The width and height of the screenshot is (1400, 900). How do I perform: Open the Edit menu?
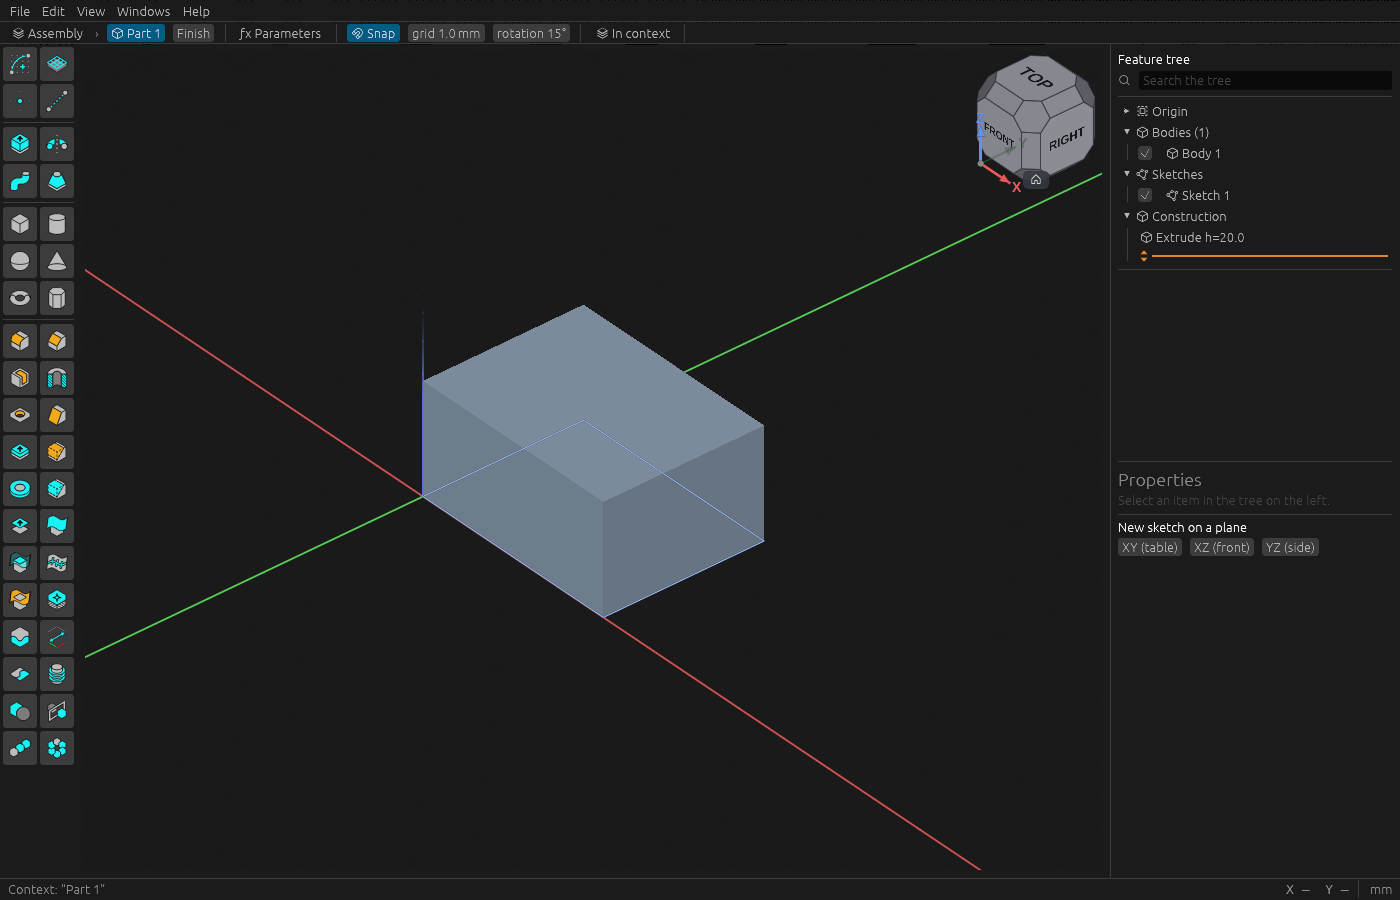[53, 11]
